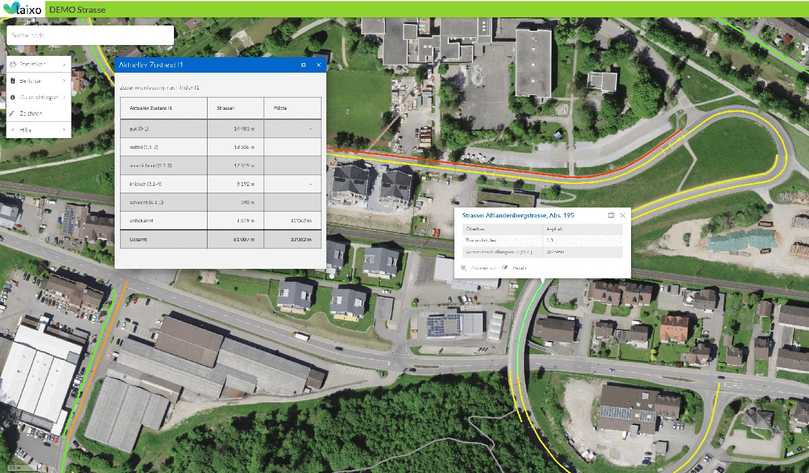Click the edit details icon in street popup
Viewport: 809px width, 473px height.
click(x=506, y=268)
